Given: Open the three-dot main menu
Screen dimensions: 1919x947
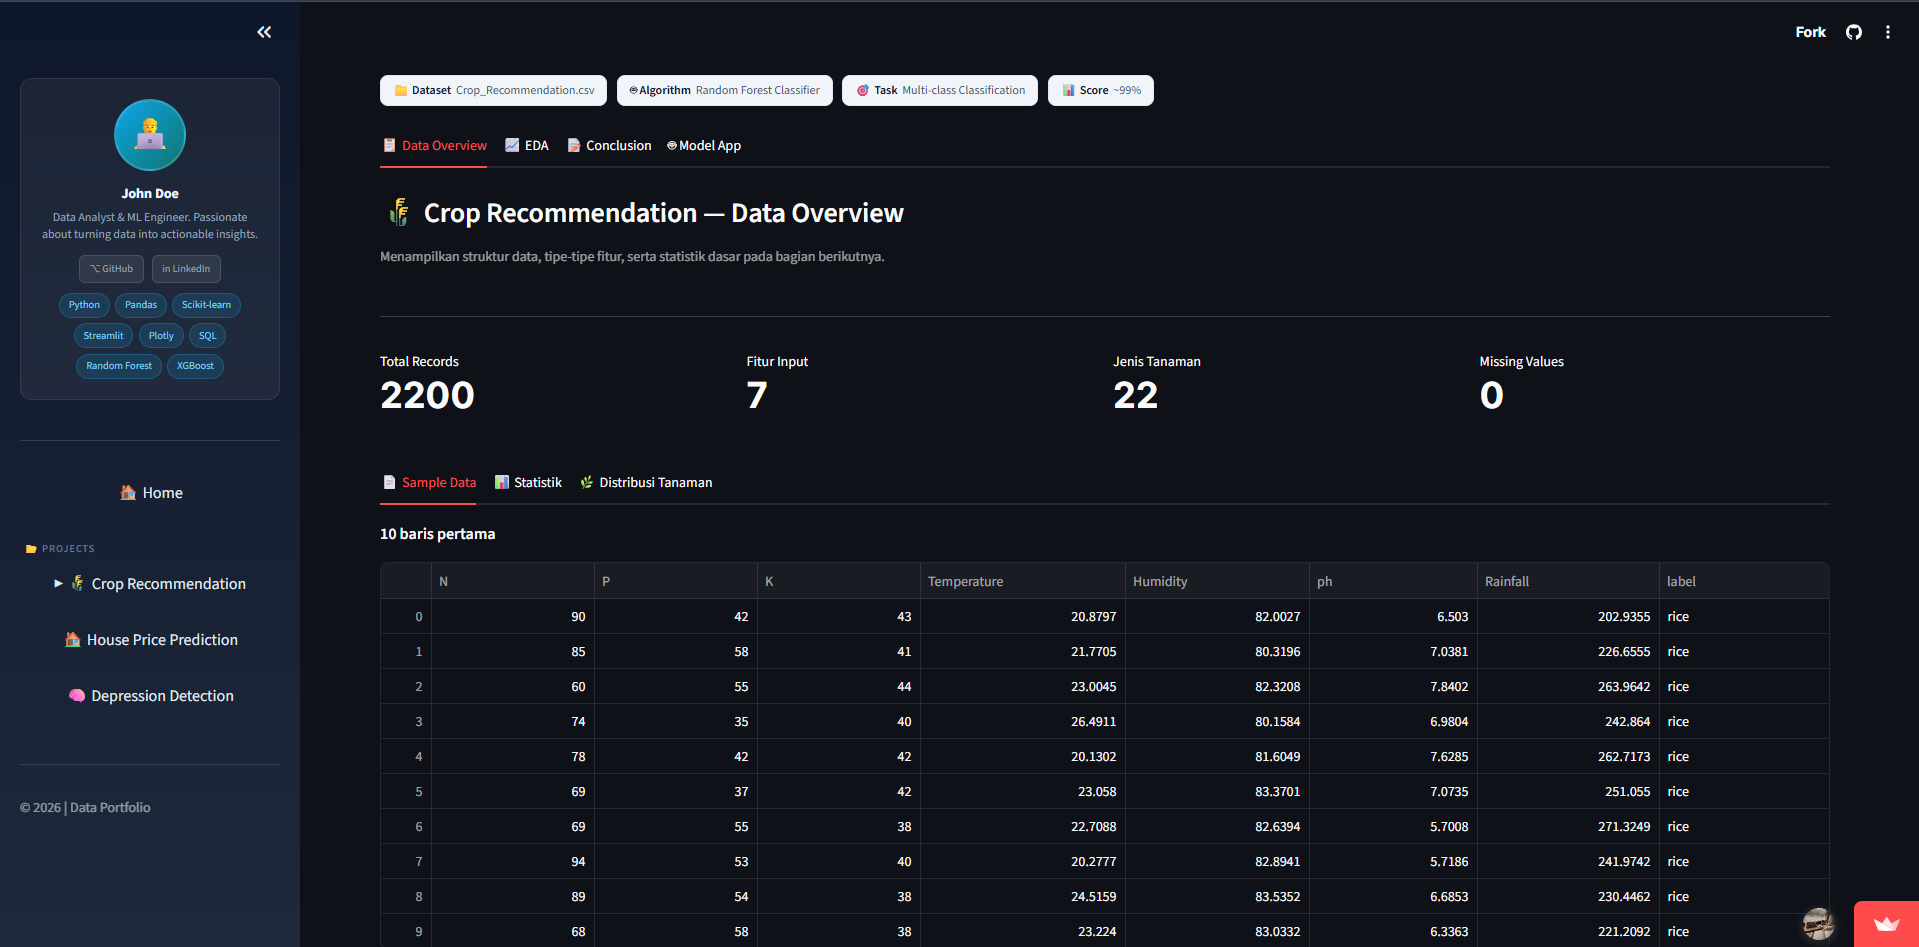Looking at the screenshot, I should point(1888,32).
